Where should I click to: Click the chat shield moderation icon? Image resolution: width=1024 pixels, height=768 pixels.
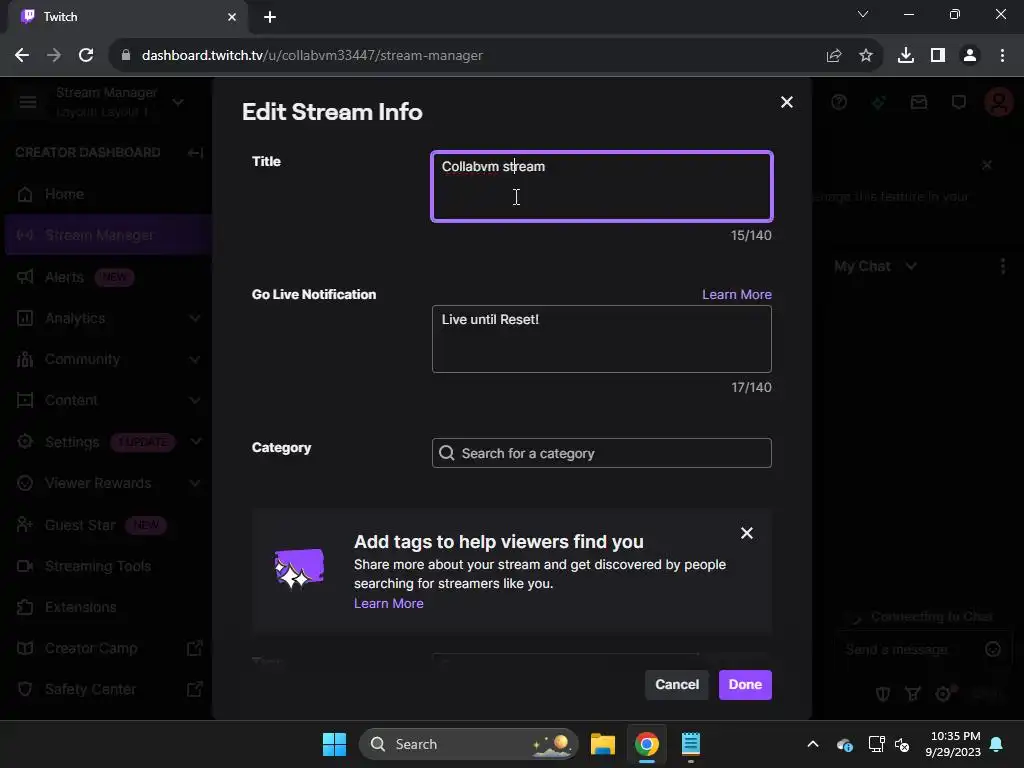(882, 694)
